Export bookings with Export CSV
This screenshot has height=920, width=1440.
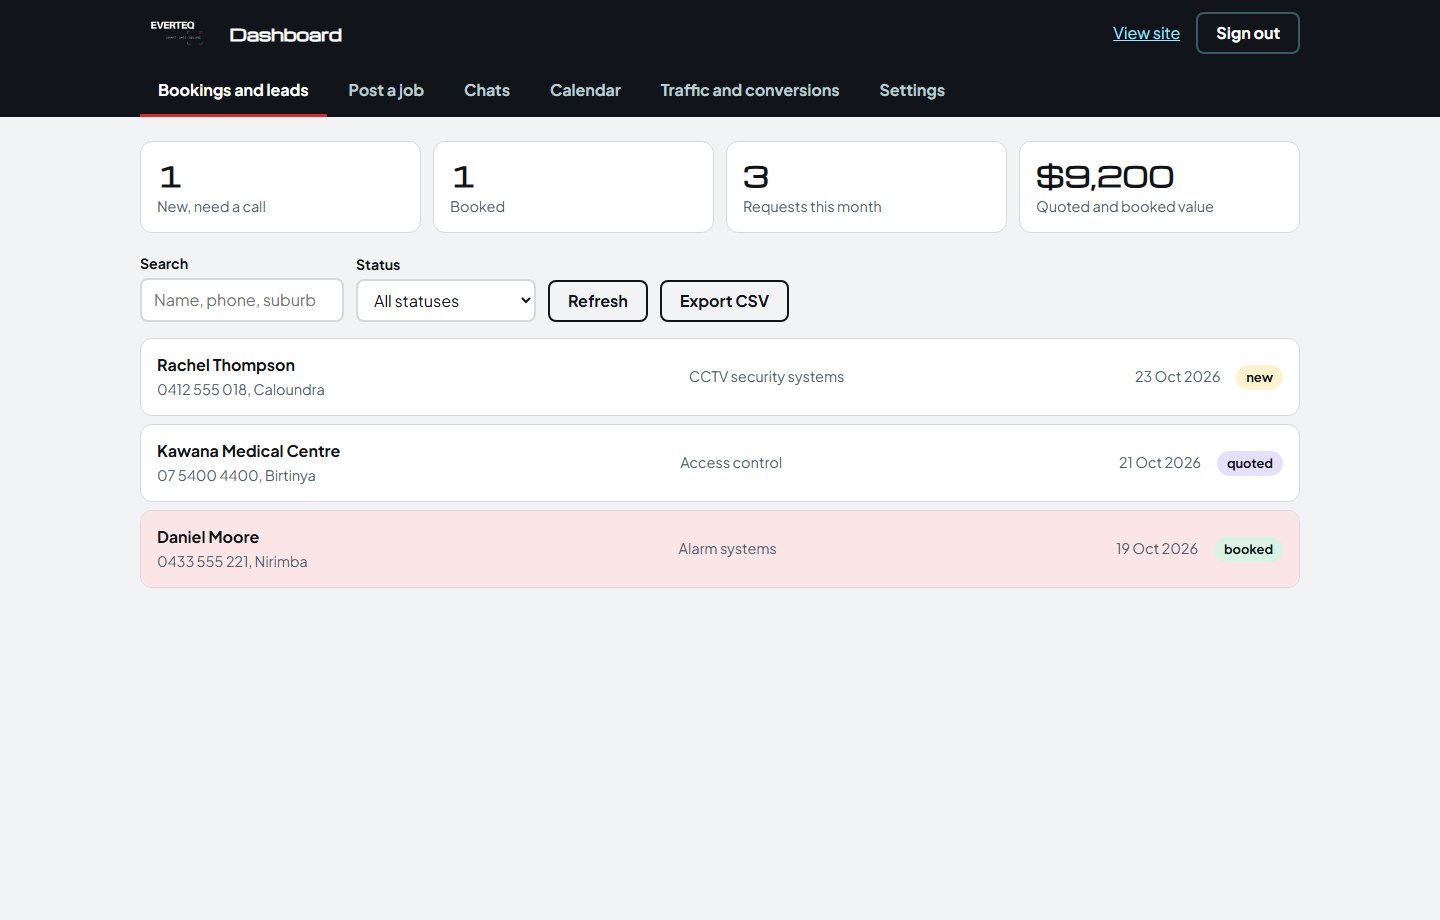pos(724,301)
